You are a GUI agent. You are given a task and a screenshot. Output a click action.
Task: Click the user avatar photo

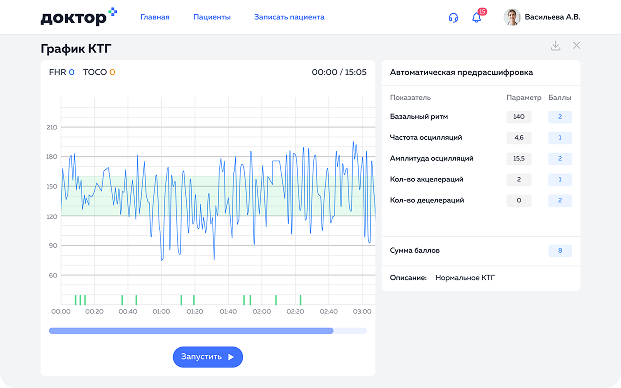tap(512, 17)
